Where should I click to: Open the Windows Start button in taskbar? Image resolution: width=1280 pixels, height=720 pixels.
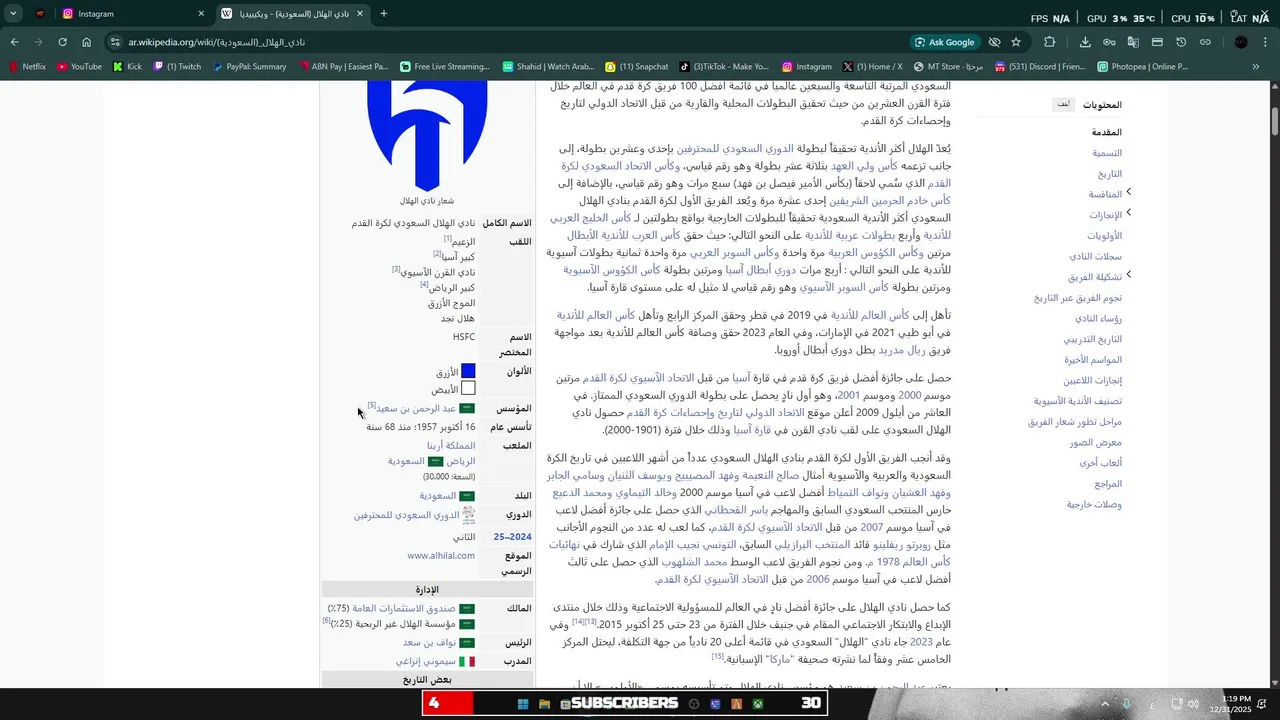point(522,704)
